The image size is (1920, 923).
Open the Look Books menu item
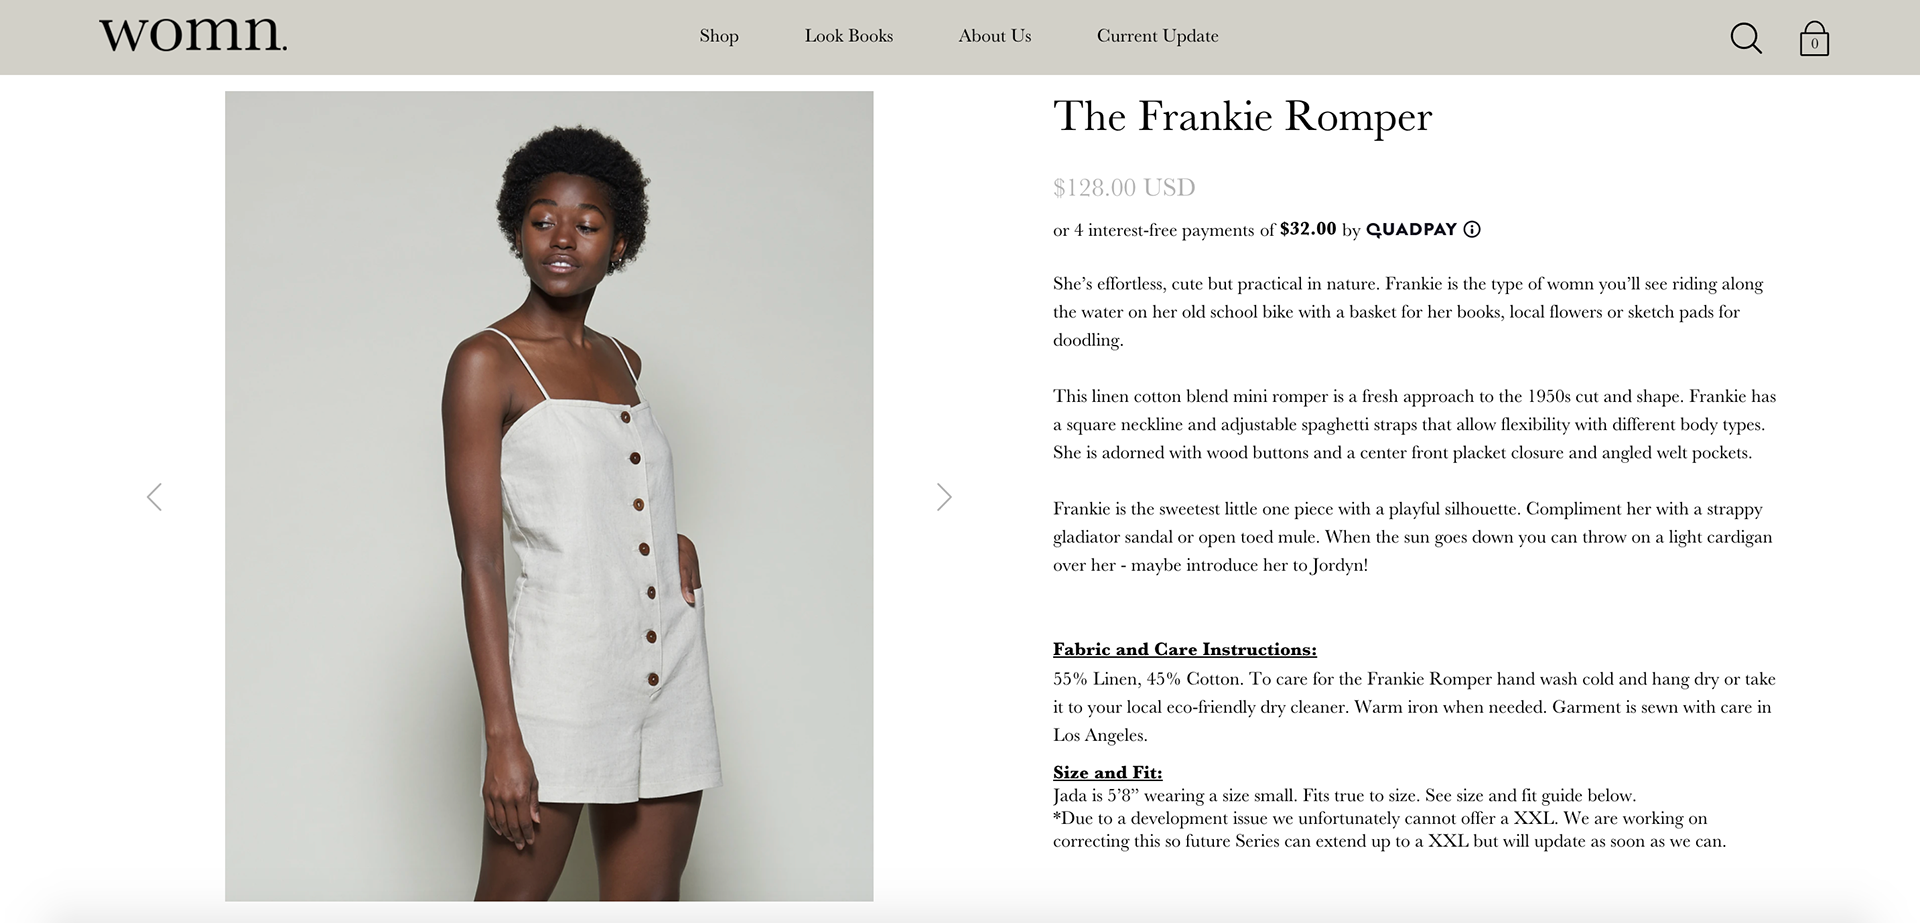point(849,36)
